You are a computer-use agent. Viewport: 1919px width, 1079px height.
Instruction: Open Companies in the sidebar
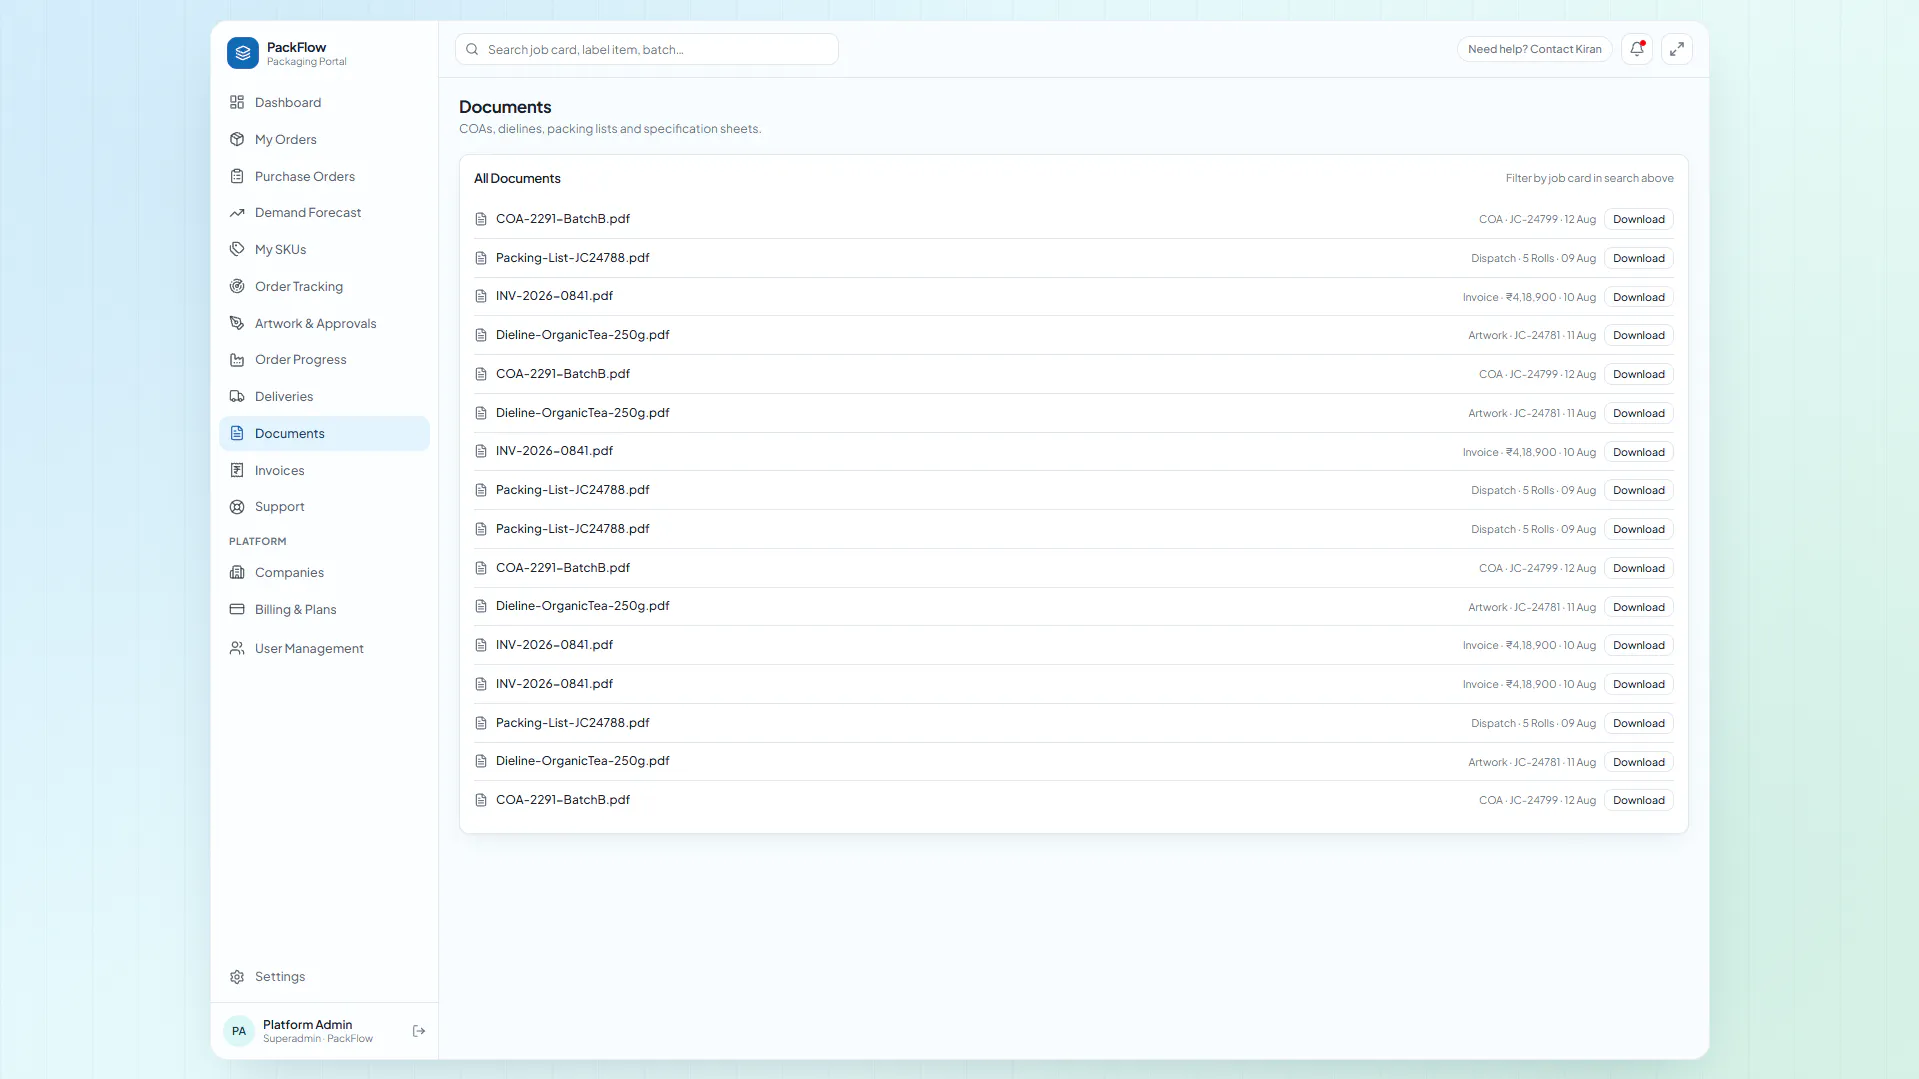coord(324,572)
